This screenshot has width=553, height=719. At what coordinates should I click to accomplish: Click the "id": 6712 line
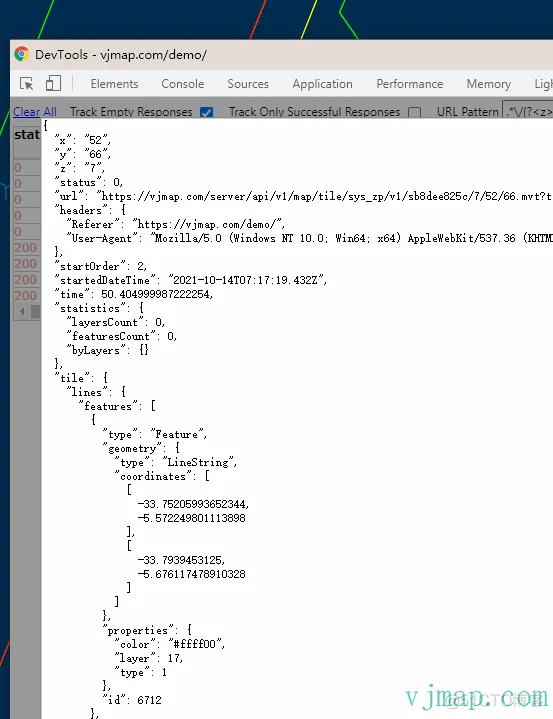pyautogui.click(x=132, y=700)
